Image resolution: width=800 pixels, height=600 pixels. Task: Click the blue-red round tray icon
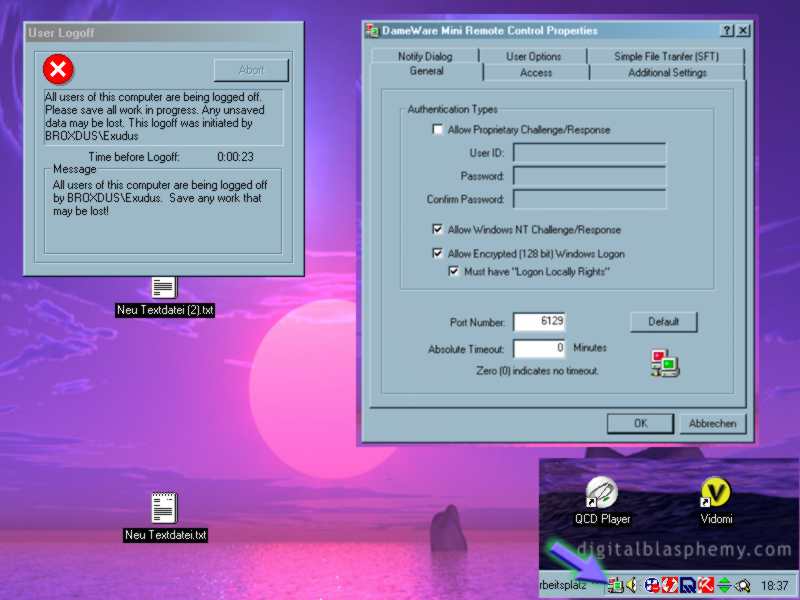pyautogui.click(x=652, y=585)
